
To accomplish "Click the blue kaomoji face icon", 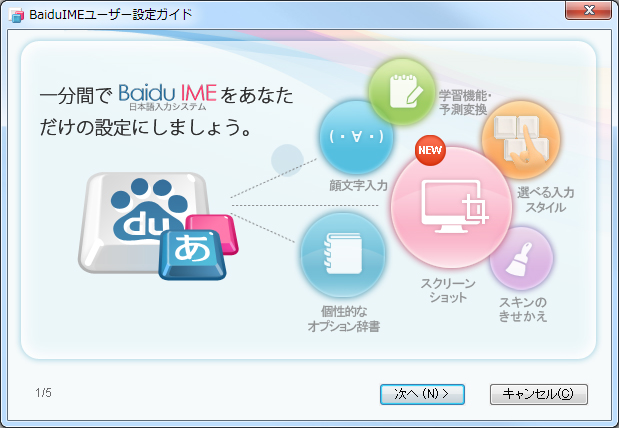I will 356,137.
